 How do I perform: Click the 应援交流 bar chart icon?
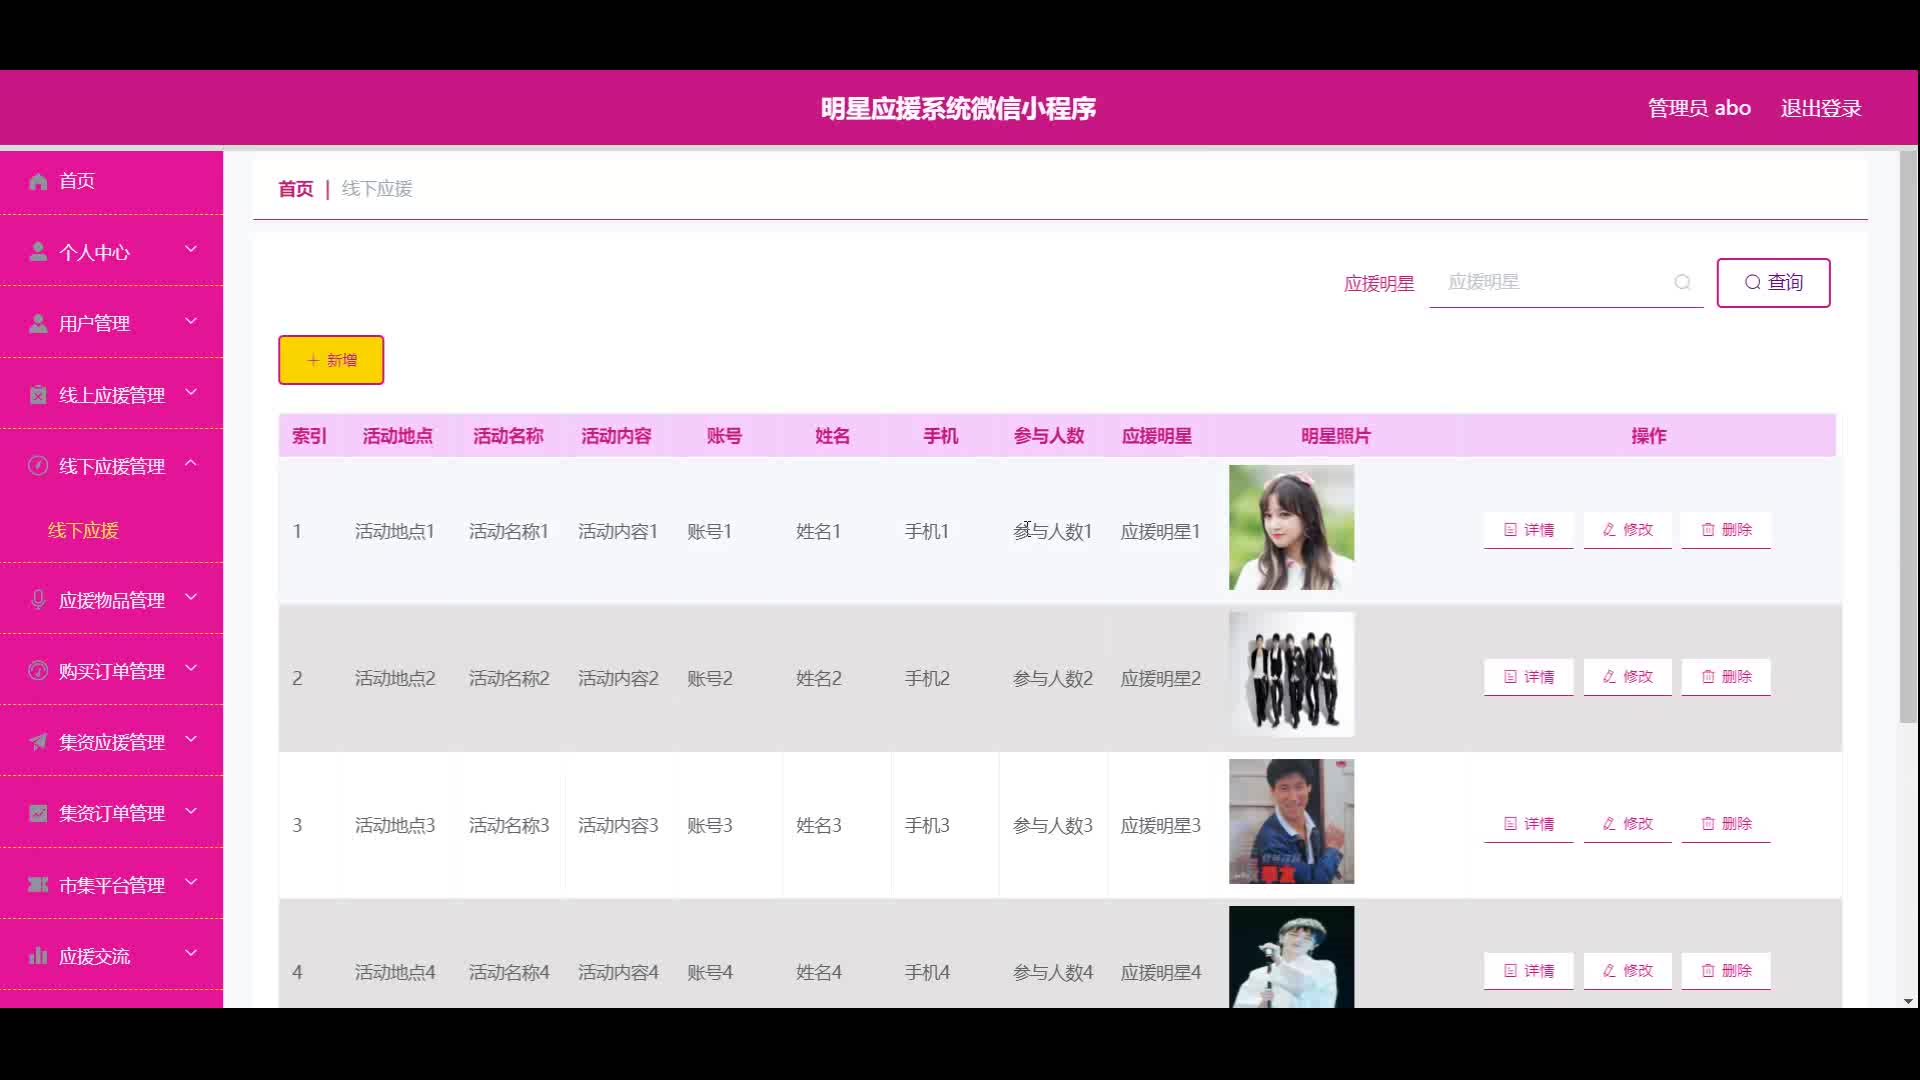(38, 956)
